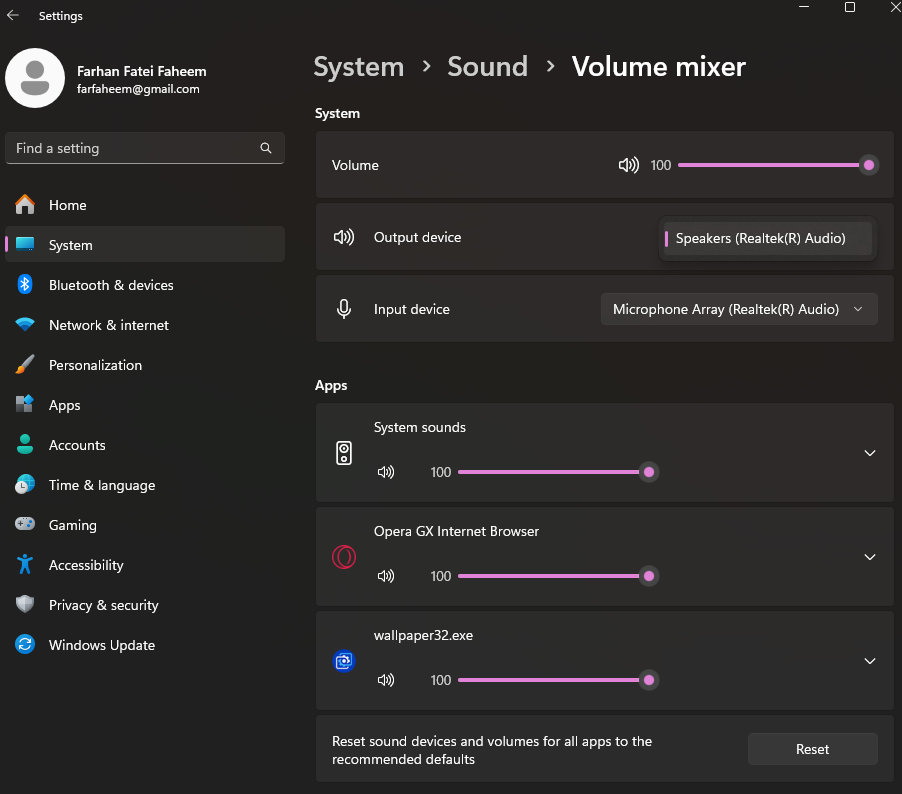Click the Output device speaker icon
902x794 pixels.
(x=344, y=237)
